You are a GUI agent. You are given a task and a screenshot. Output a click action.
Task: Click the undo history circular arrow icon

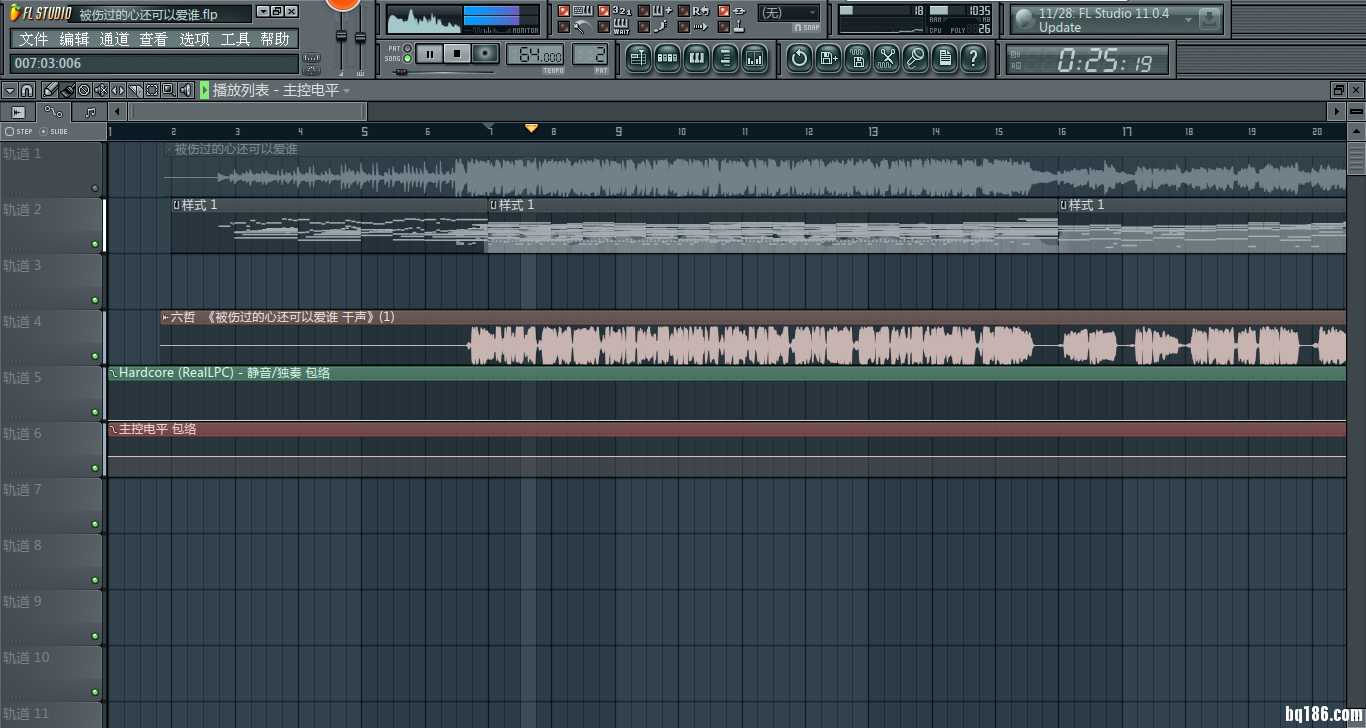pos(799,58)
